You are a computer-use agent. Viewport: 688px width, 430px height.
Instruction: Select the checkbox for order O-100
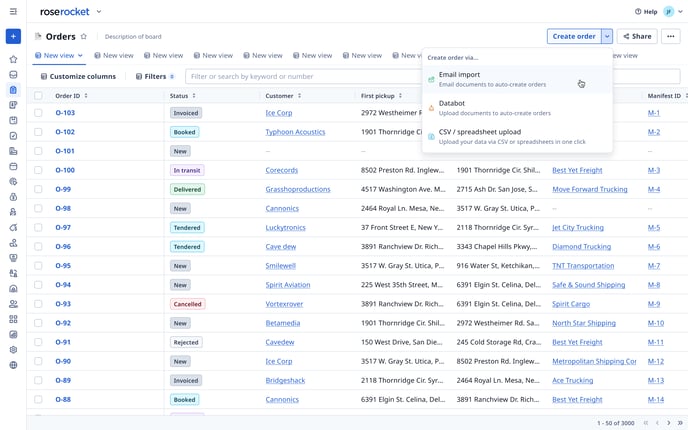click(38, 170)
